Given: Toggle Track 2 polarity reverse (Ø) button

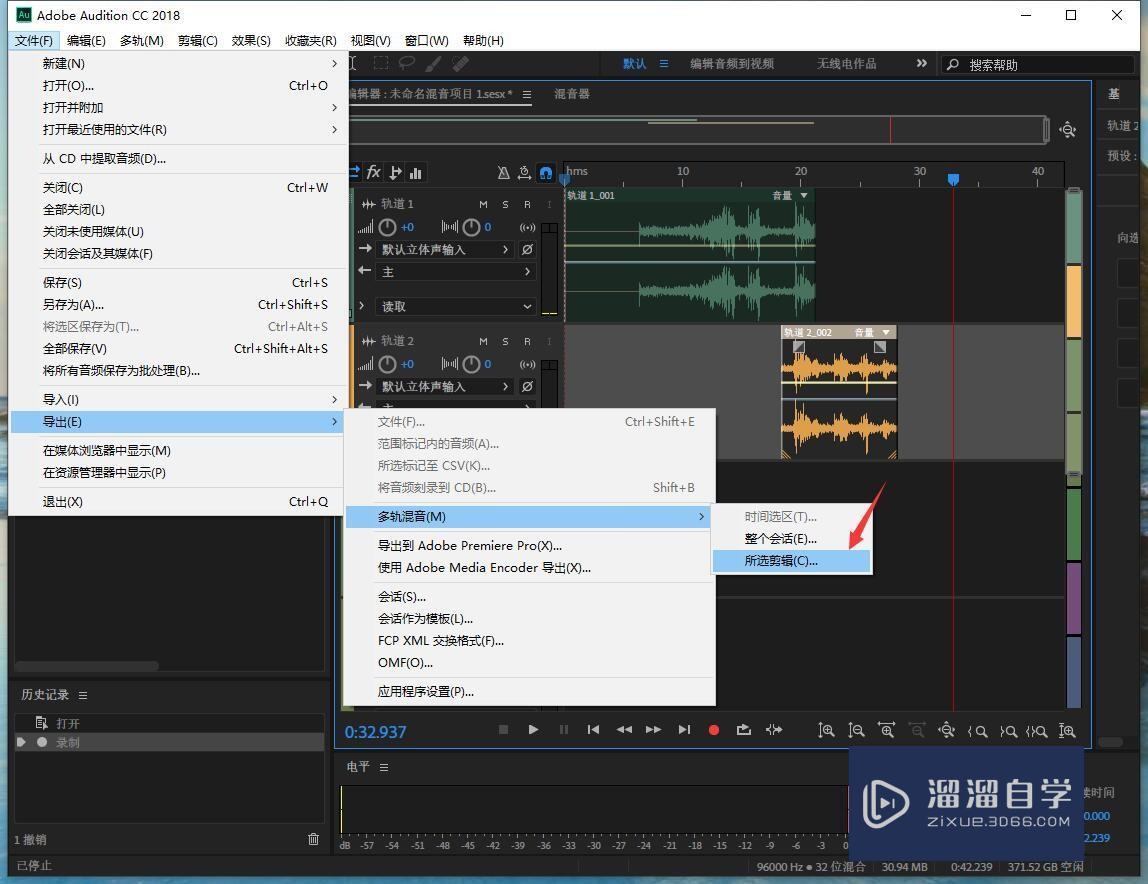Looking at the screenshot, I should pos(527,387).
